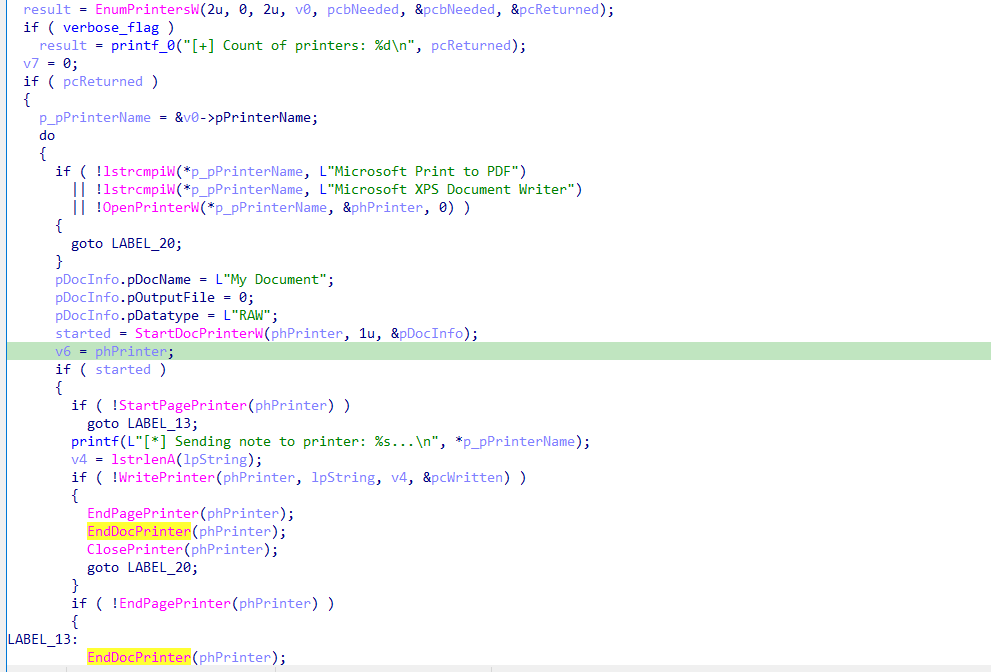Click the v6 variable on highlighted line
The width and height of the screenshot is (991, 672).
pyautogui.click(x=63, y=351)
